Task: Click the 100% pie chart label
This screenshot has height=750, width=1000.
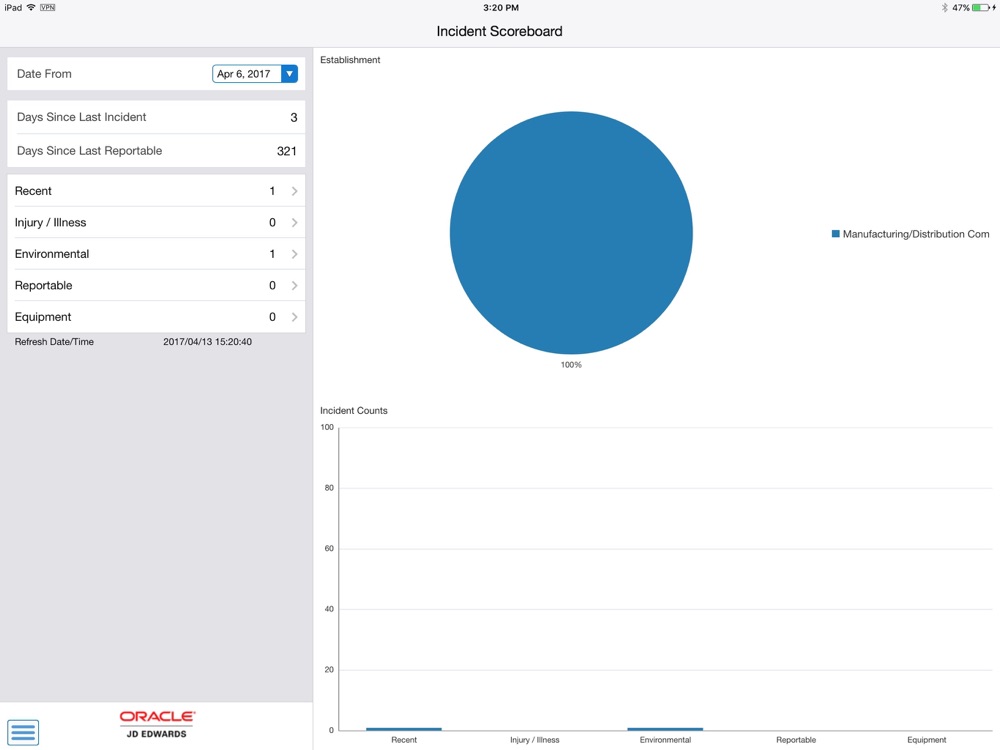Action: [x=571, y=365]
